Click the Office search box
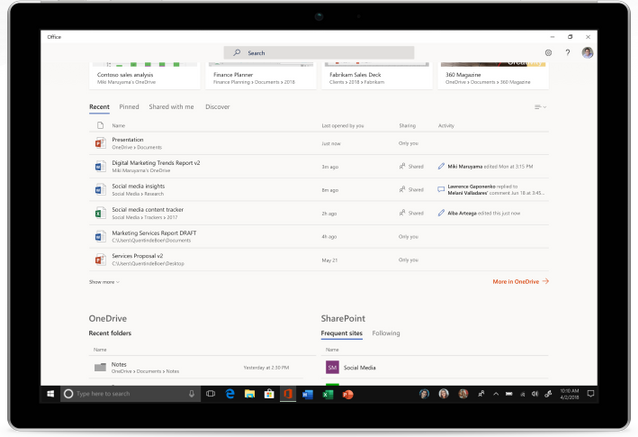Screen dimensions: 638x437 click(x=319, y=52)
